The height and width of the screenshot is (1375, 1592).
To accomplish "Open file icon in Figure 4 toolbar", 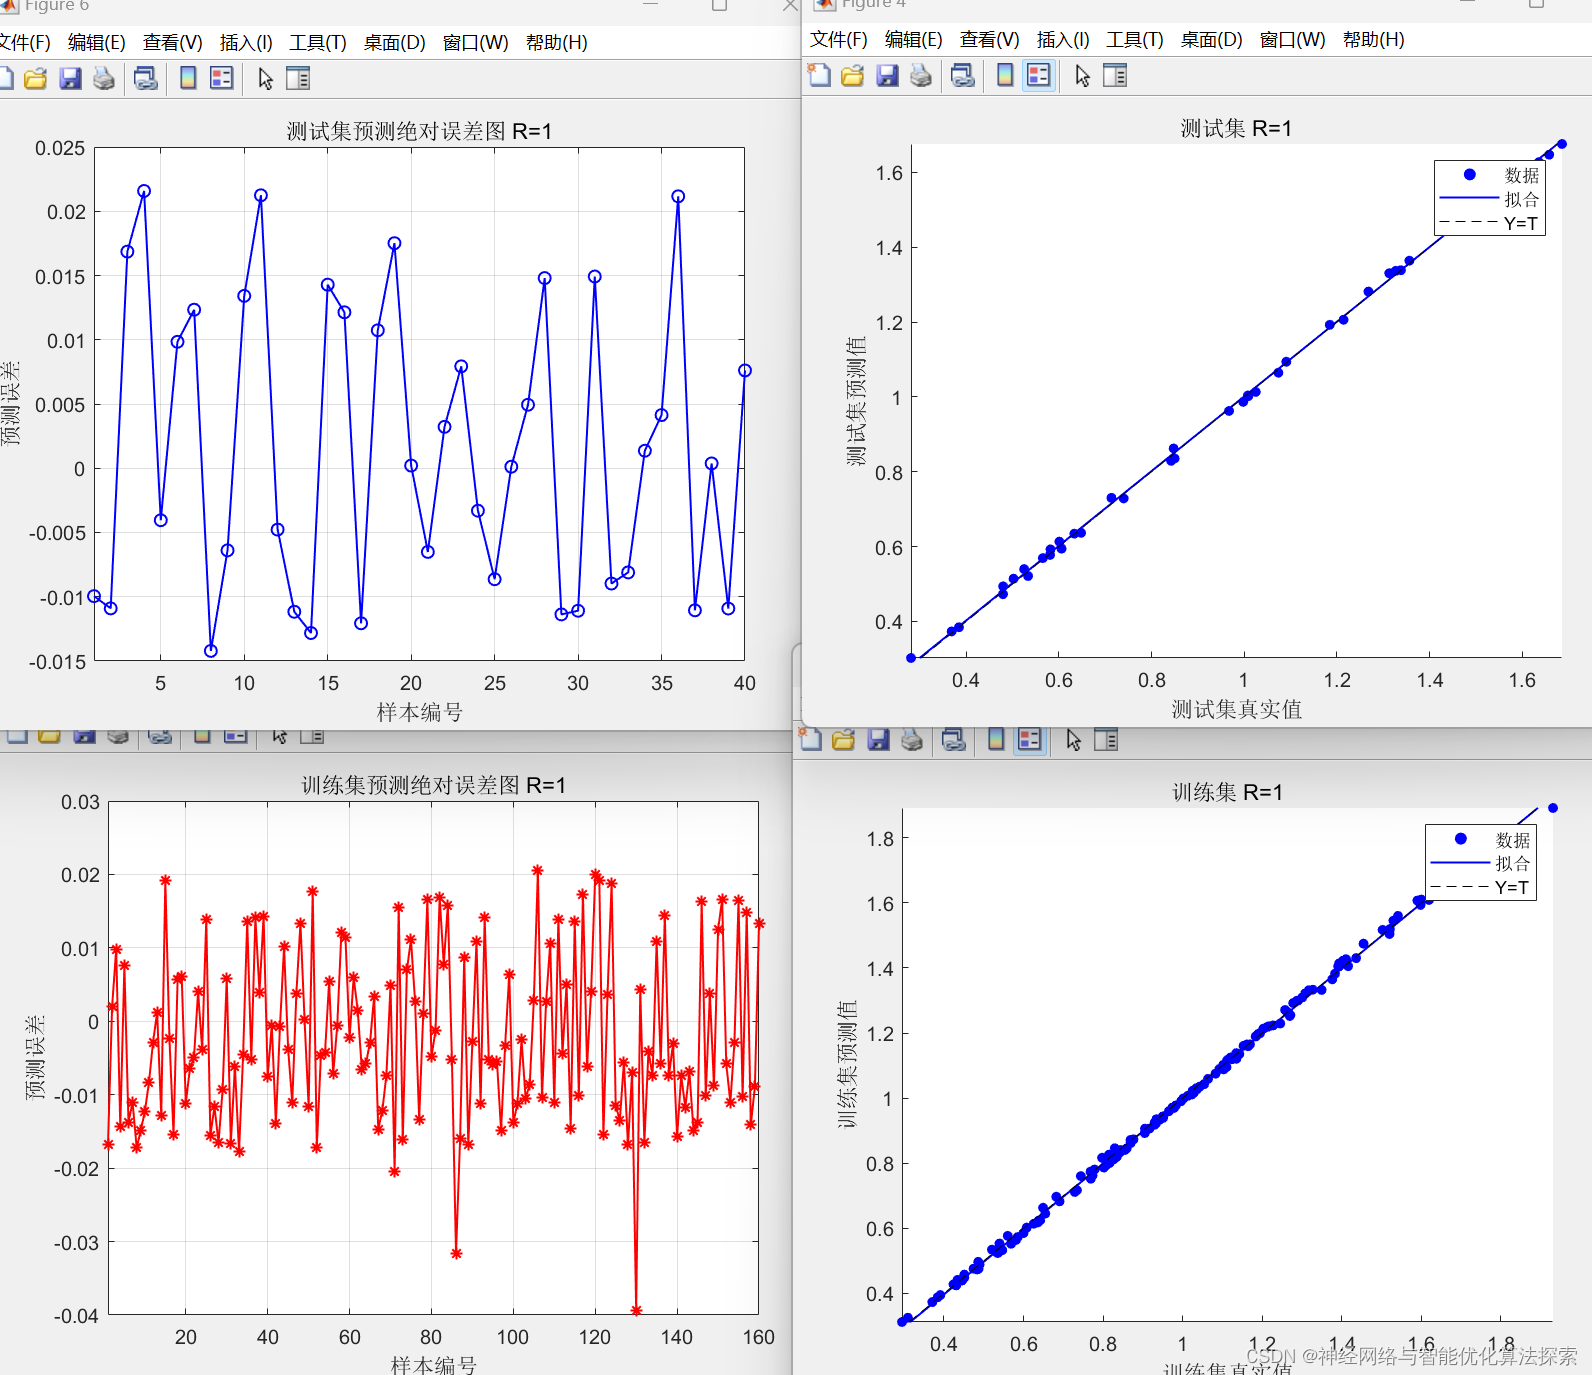I will [853, 75].
